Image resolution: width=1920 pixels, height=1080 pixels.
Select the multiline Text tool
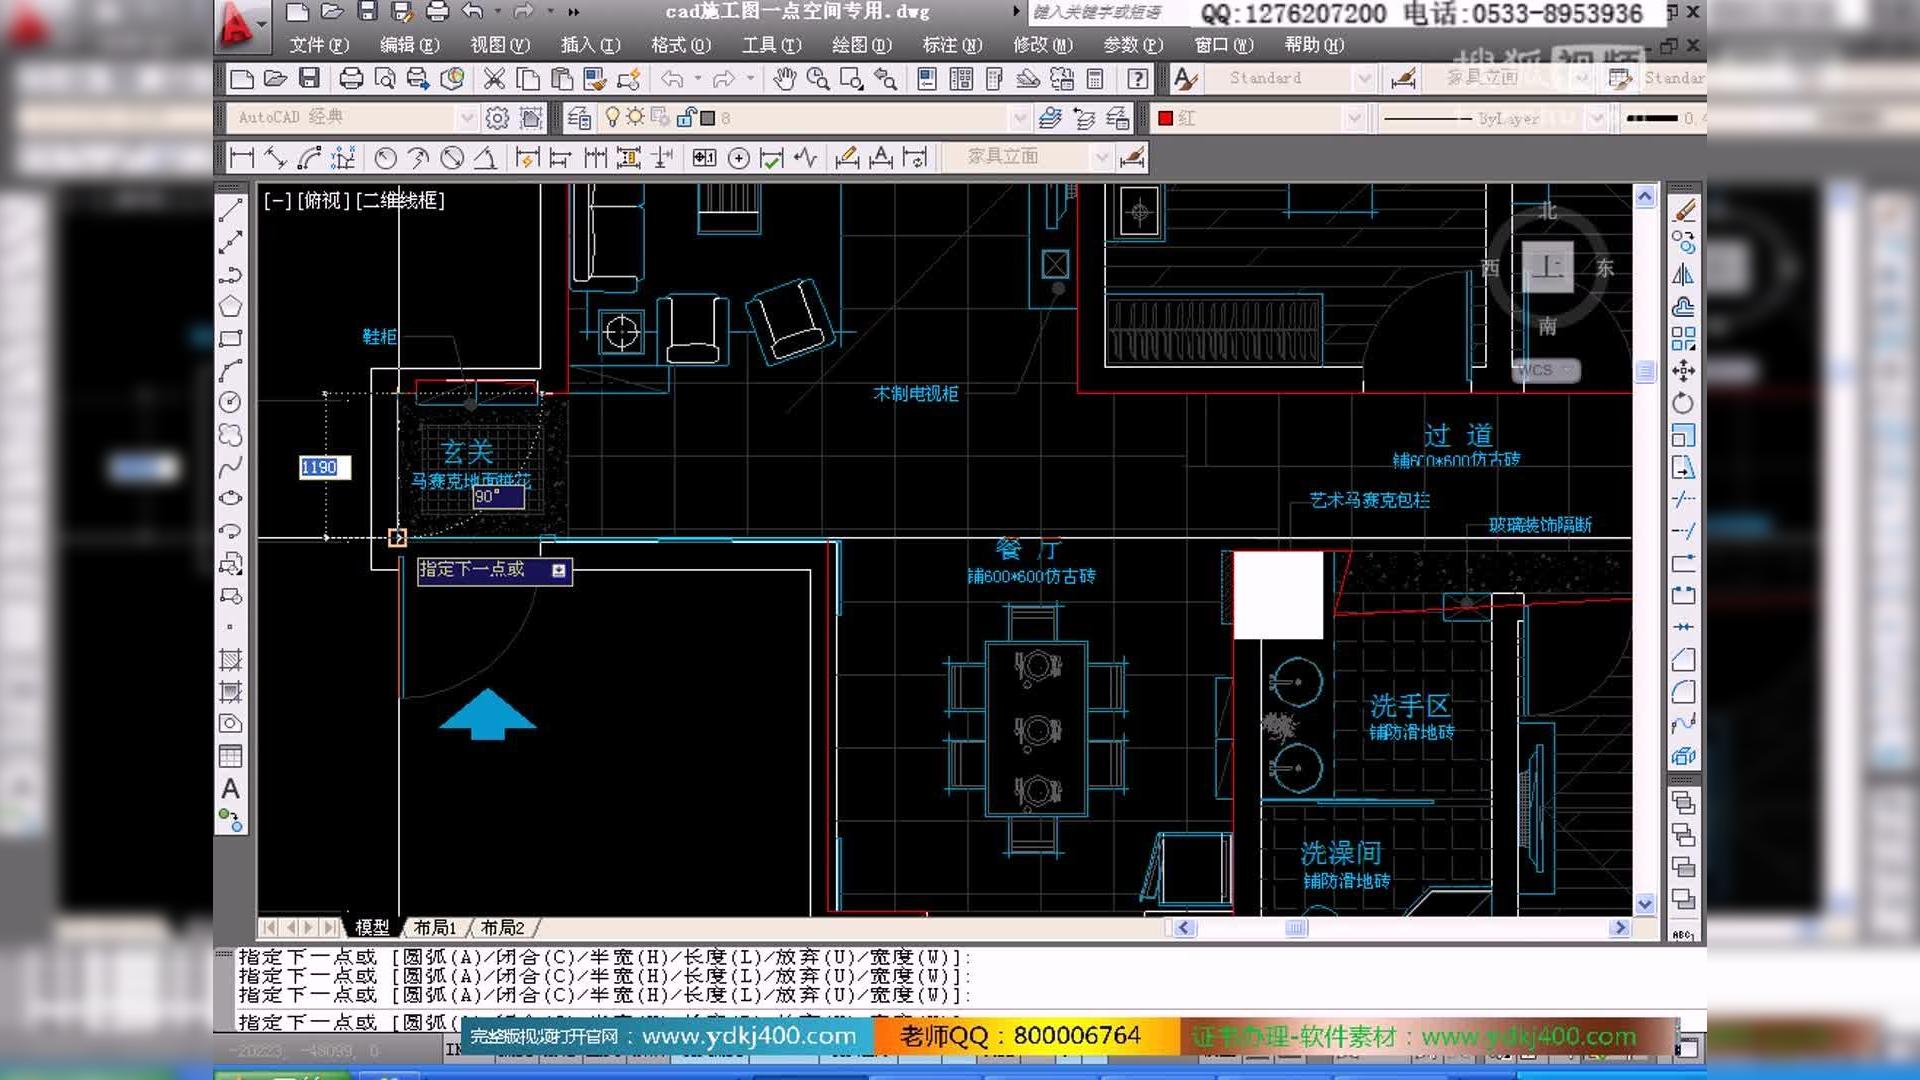point(231,789)
